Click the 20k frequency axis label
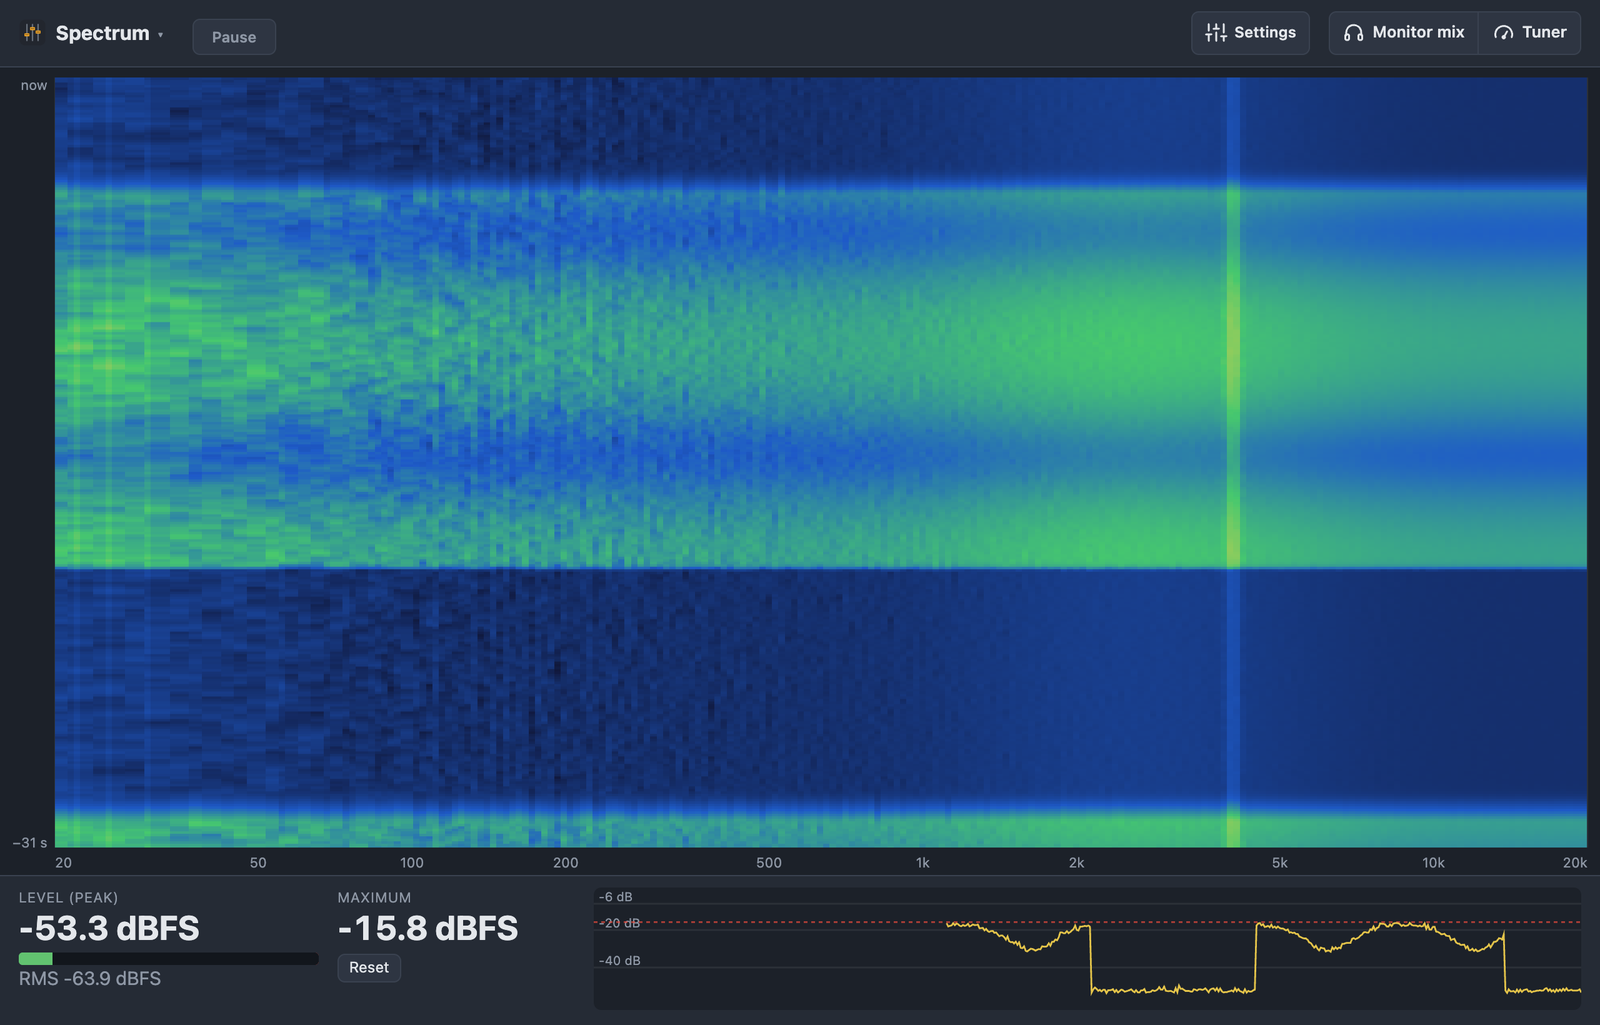The image size is (1600, 1025). pyautogui.click(x=1575, y=863)
